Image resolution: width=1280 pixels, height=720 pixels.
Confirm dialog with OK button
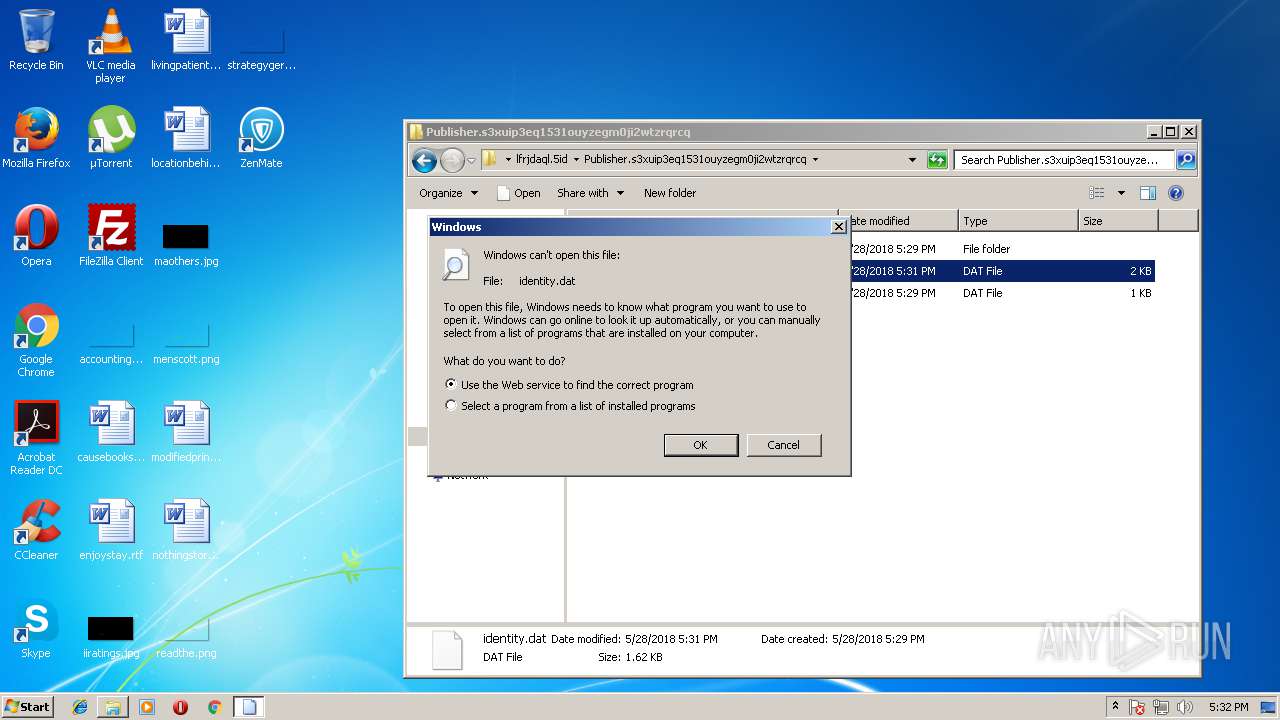pos(700,445)
